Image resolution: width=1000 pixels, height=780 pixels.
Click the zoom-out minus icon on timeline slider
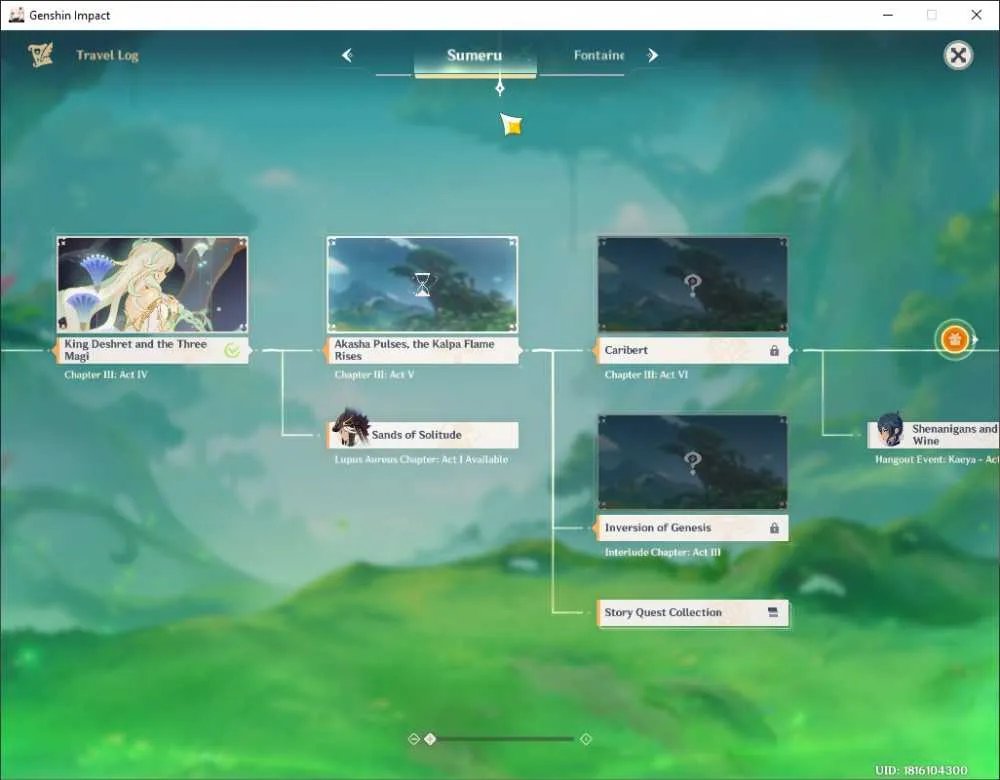413,739
